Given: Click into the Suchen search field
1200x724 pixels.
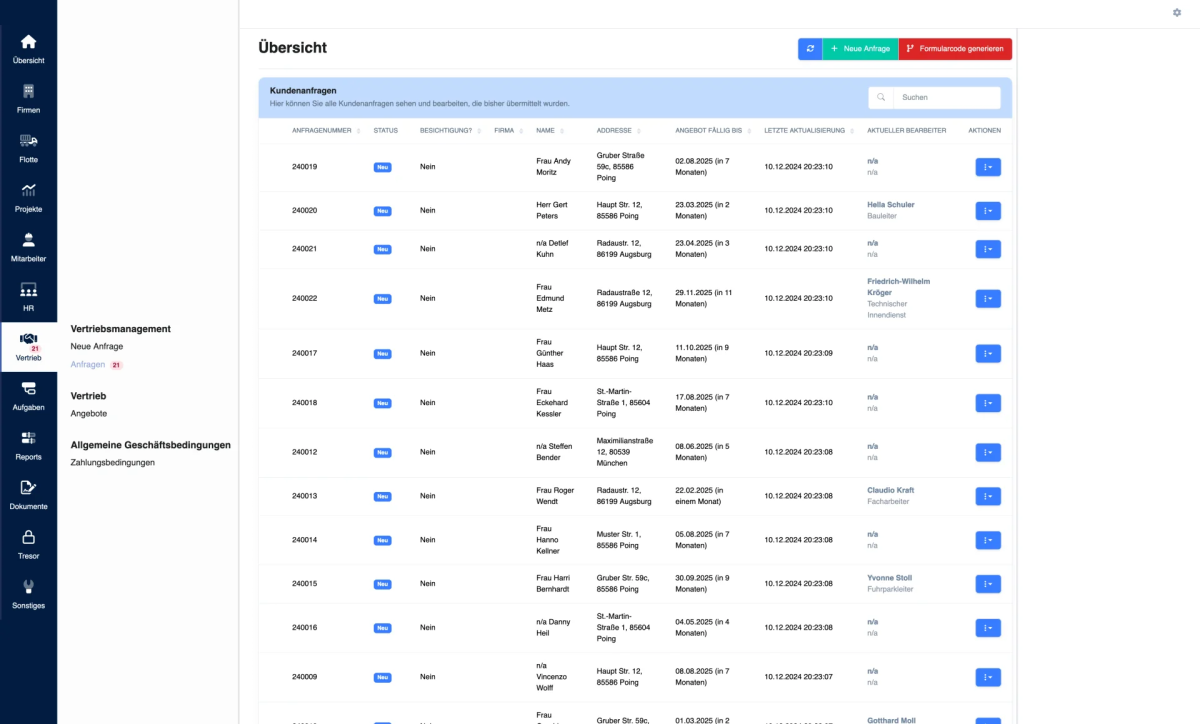Looking at the screenshot, I should pos(945,98).
